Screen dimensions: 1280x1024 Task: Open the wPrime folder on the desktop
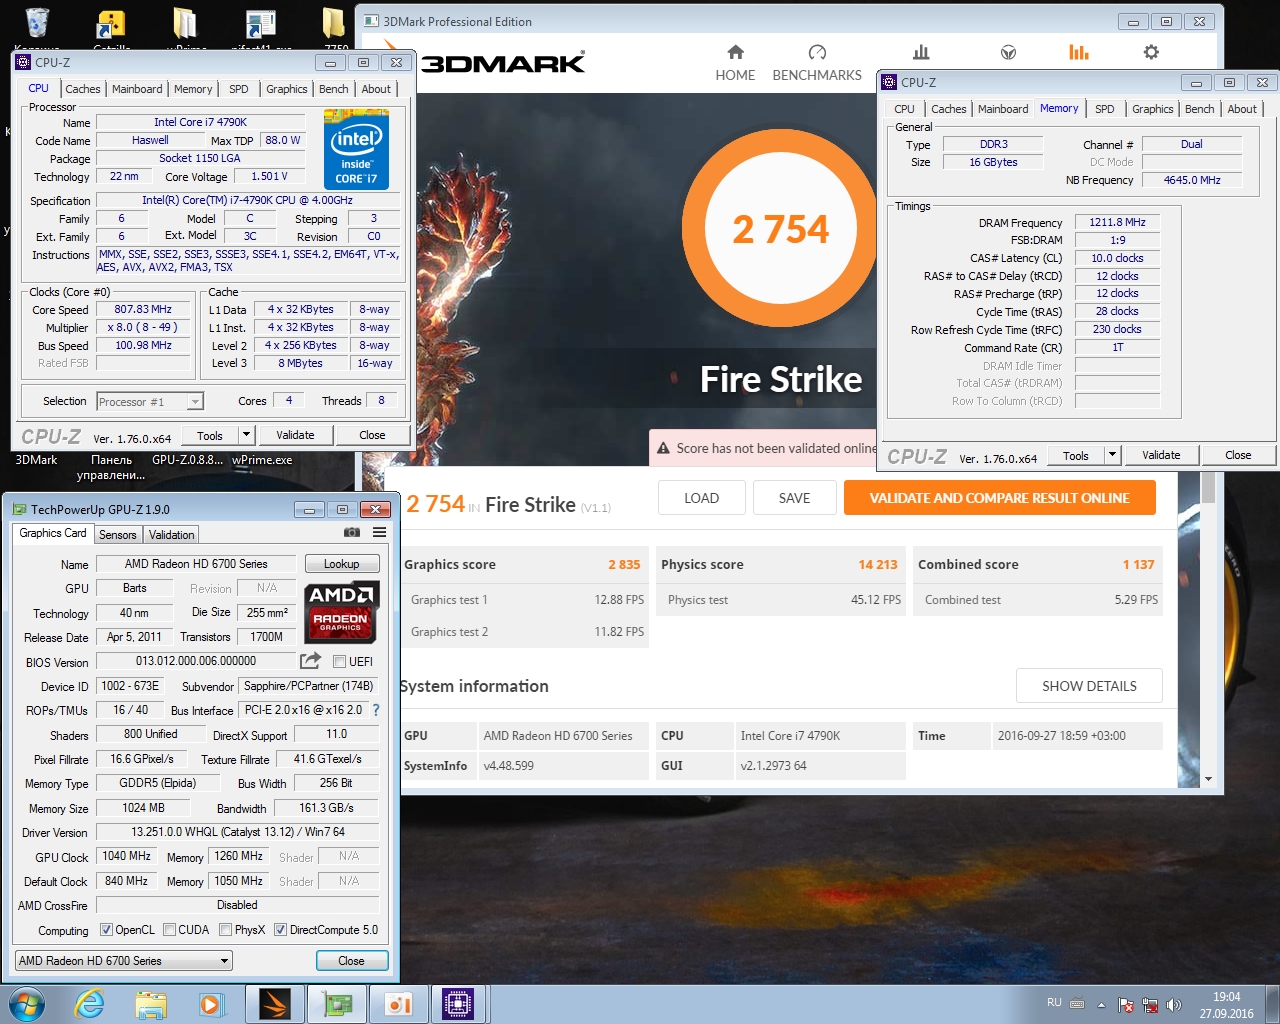[x=185, y=27]
